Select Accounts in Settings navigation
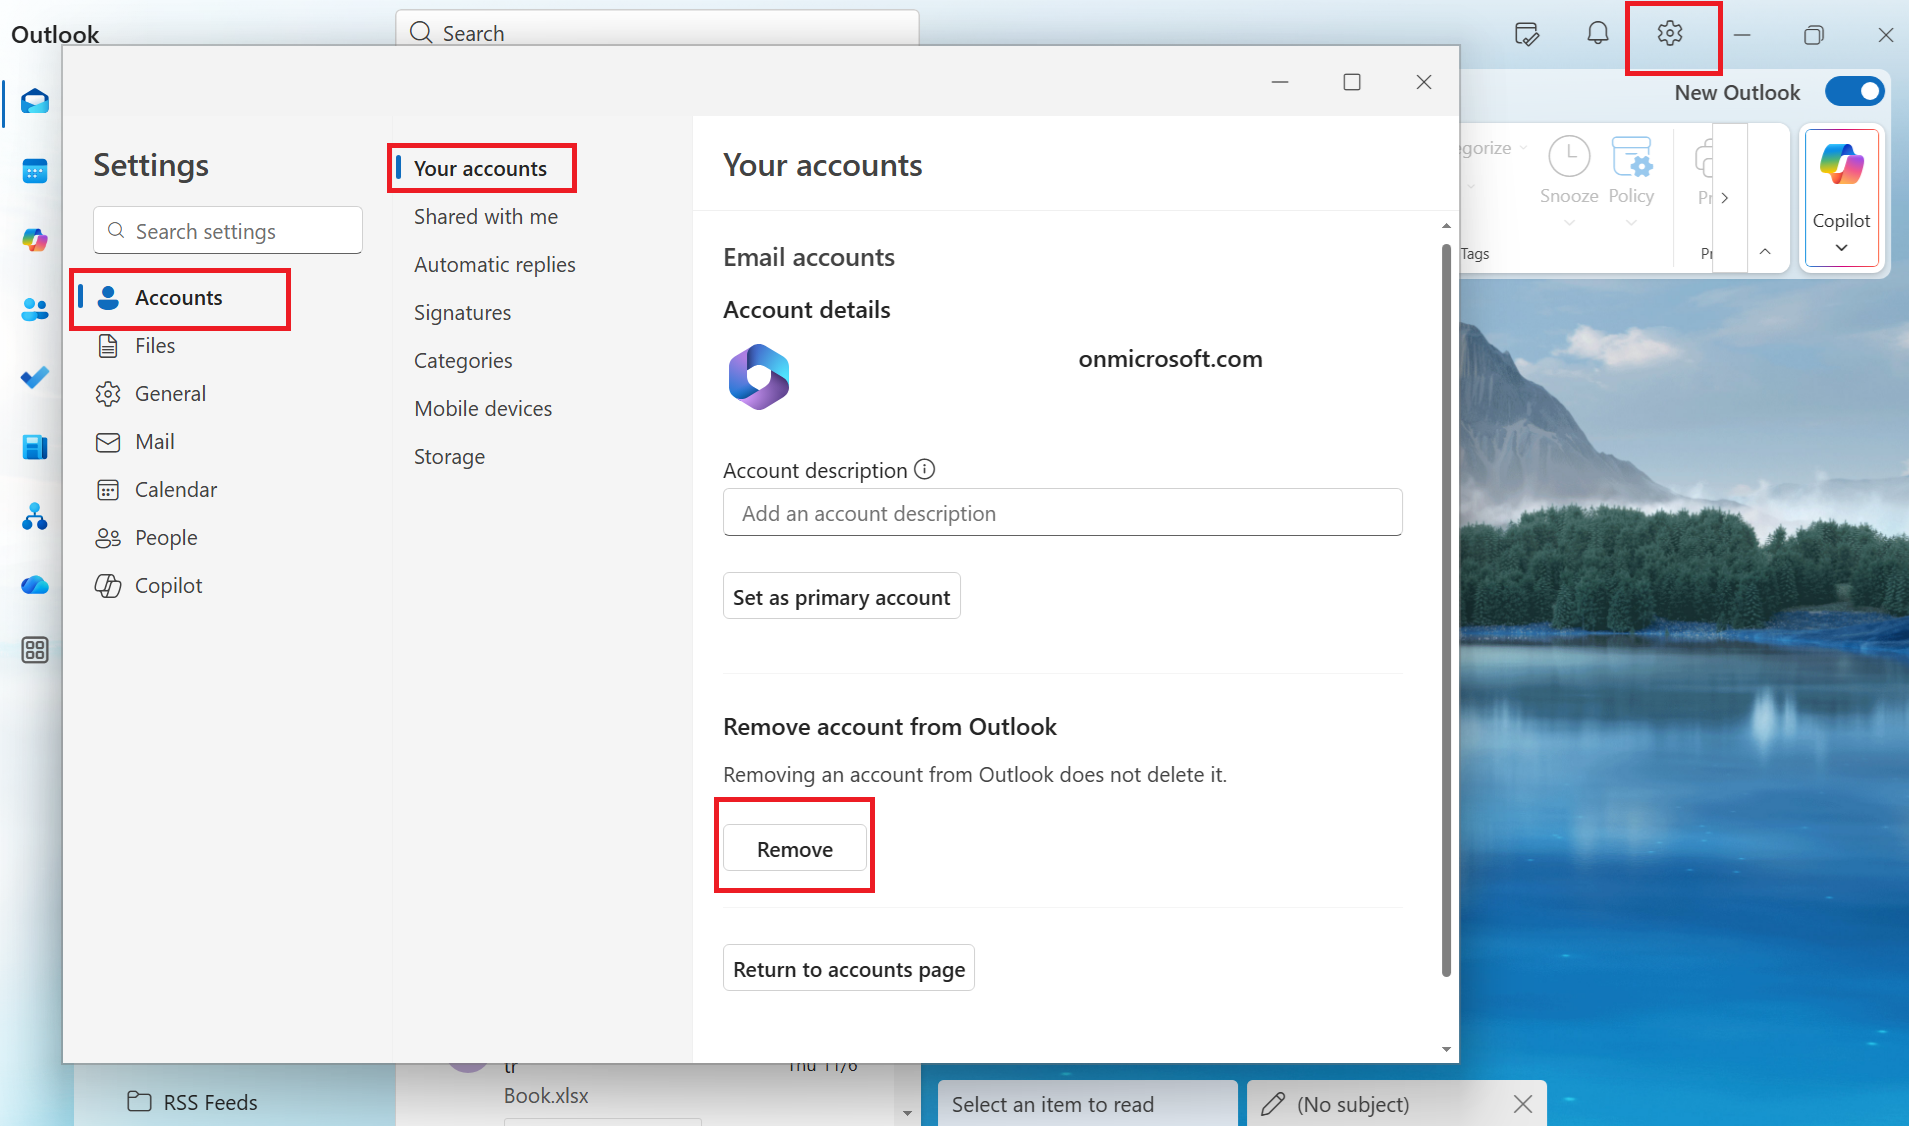 click(179, 298)
